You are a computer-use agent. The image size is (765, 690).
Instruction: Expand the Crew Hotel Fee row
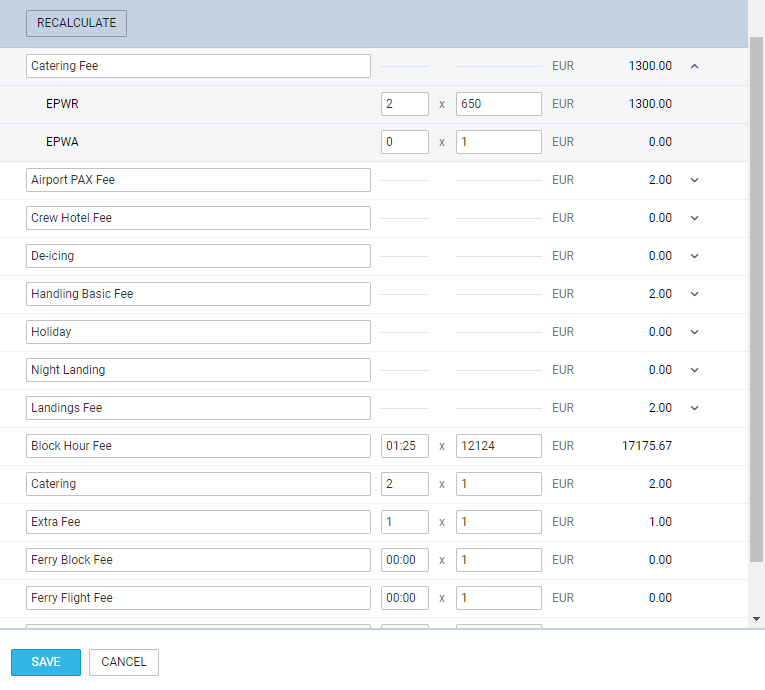point(695,218)
